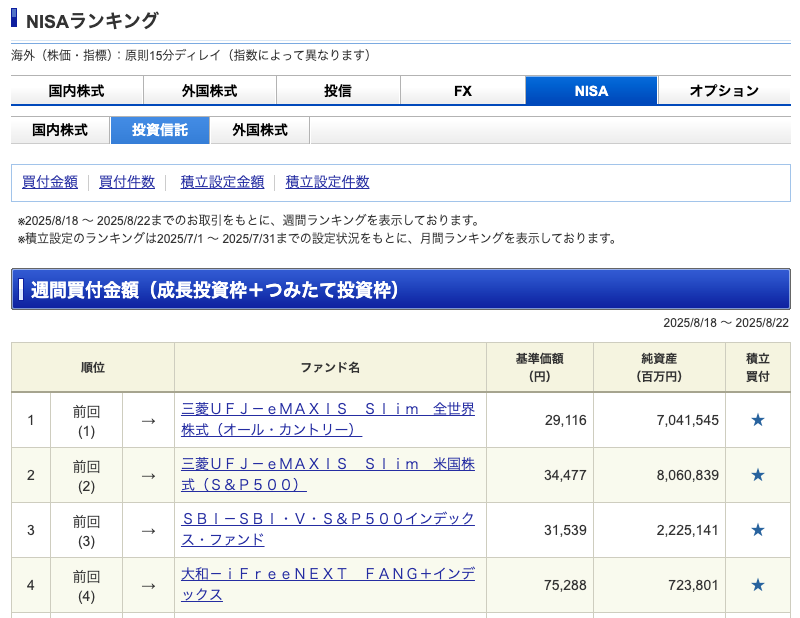Open the 積立設定件数 ranking link
800x618 pixels.
click(x=328, y=182)
